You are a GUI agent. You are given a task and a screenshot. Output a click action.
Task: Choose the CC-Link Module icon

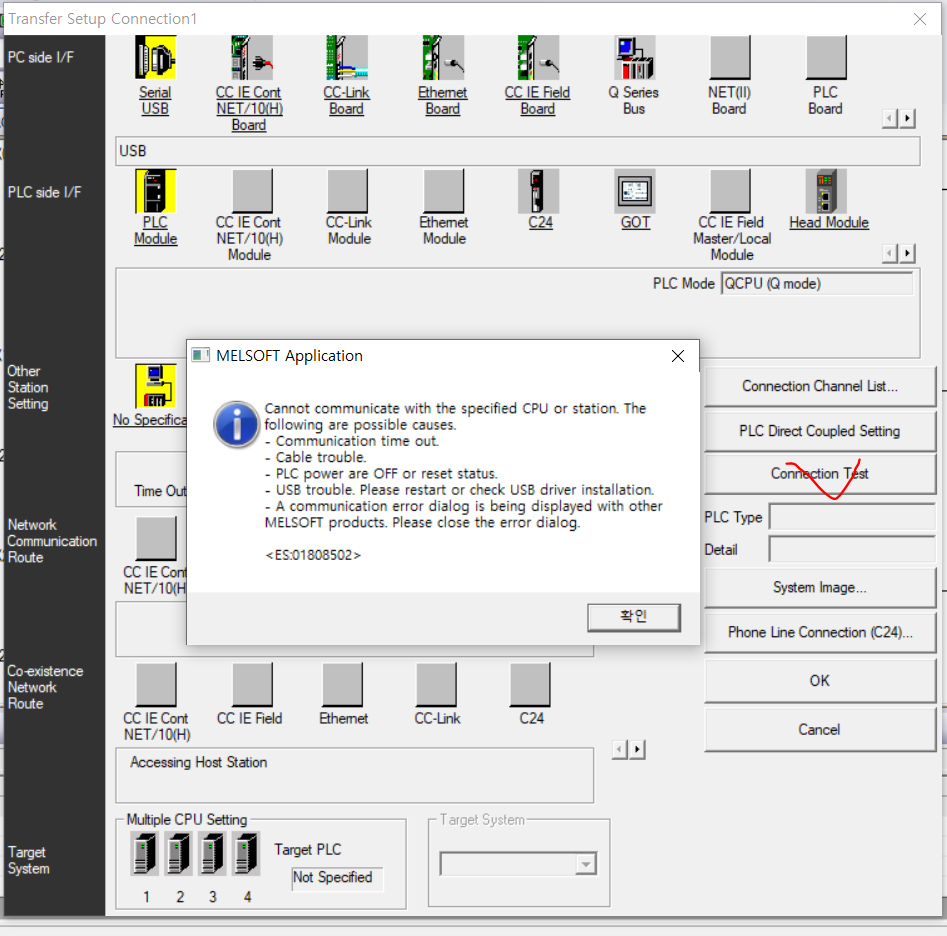347,191
